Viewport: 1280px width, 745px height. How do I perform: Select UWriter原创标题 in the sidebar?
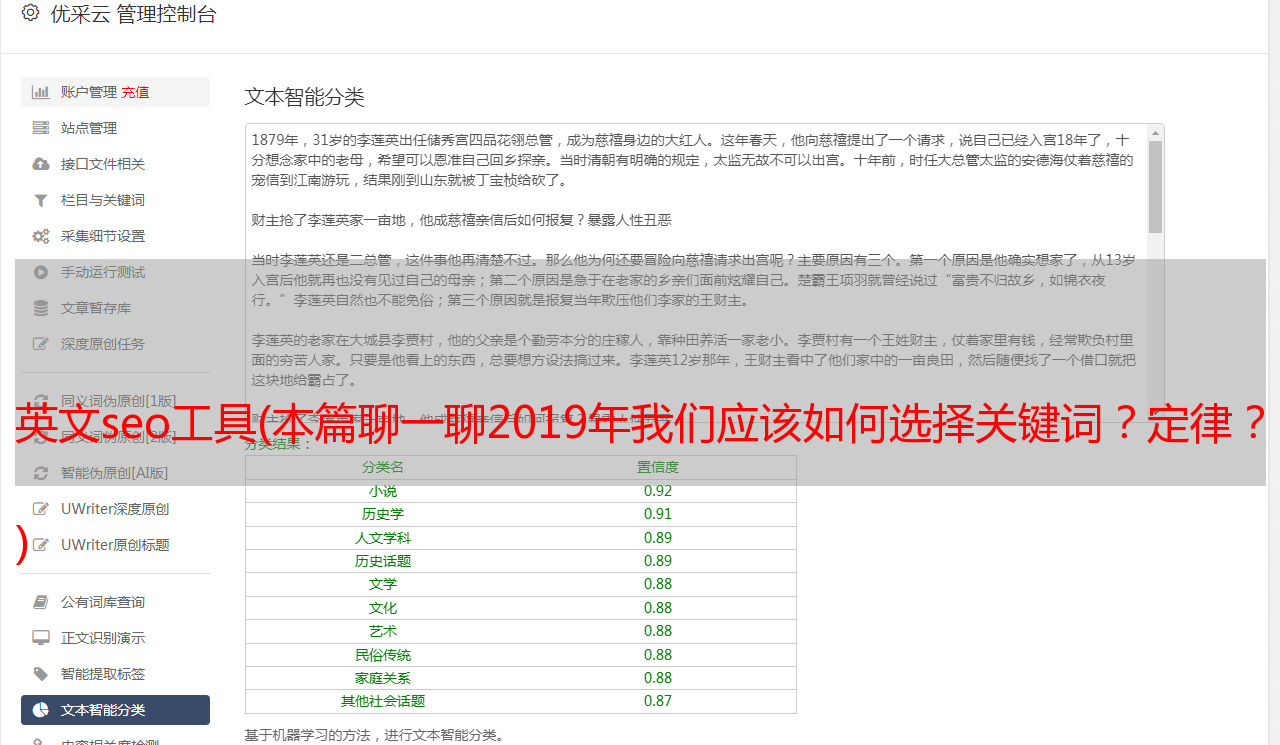pos(115,545)
